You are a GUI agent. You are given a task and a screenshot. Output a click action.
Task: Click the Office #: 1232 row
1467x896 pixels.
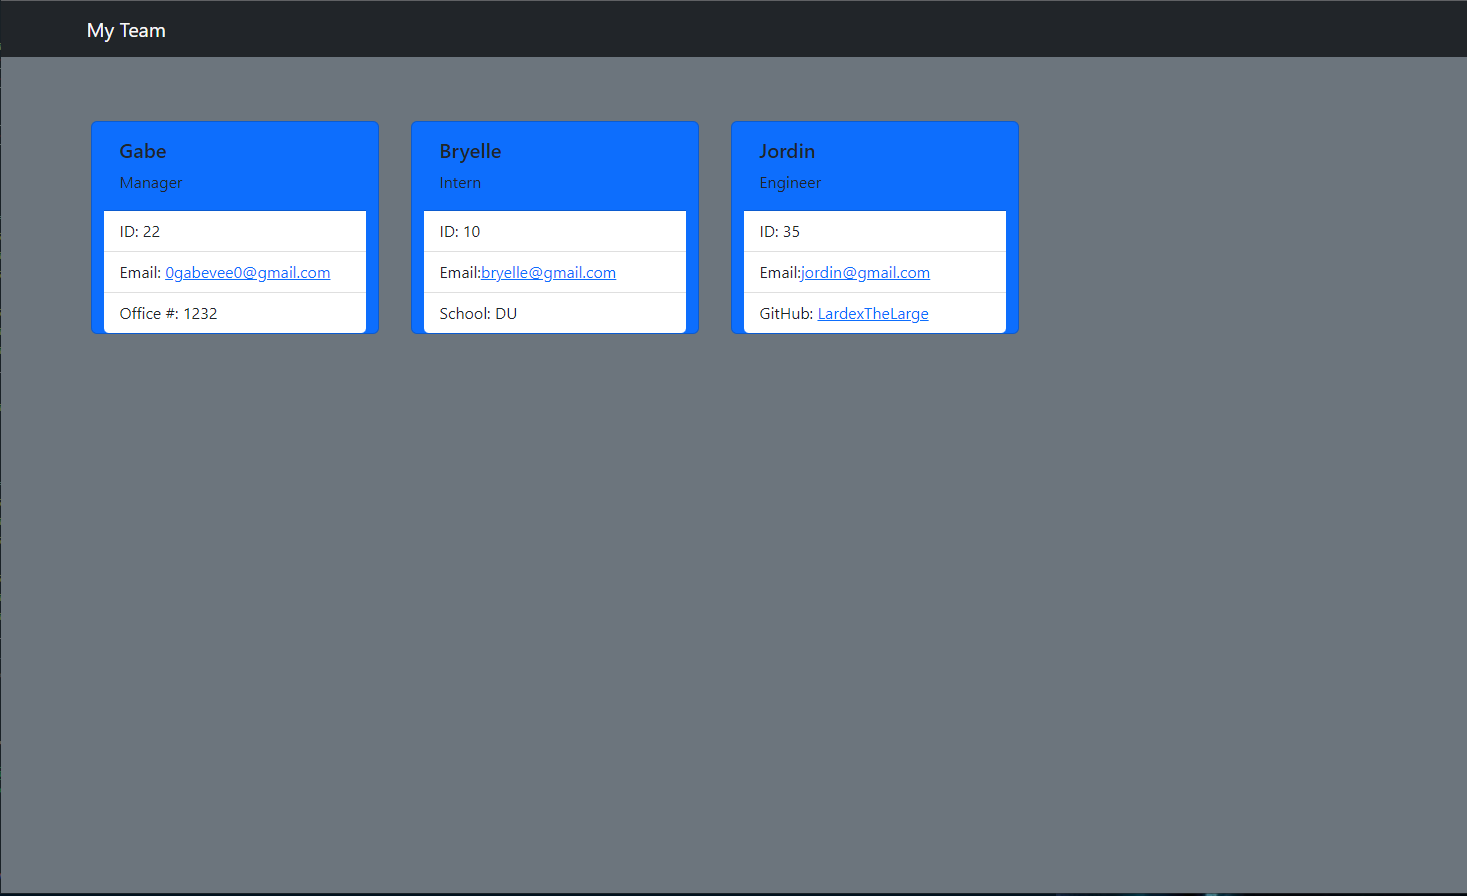235,313
